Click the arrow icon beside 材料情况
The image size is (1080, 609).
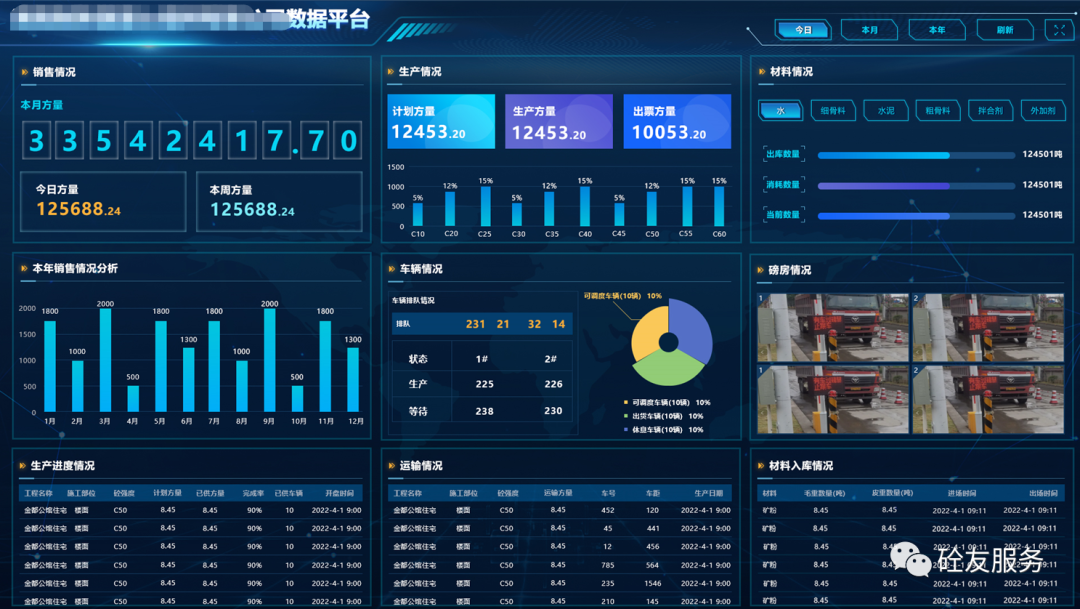[762, 72]
